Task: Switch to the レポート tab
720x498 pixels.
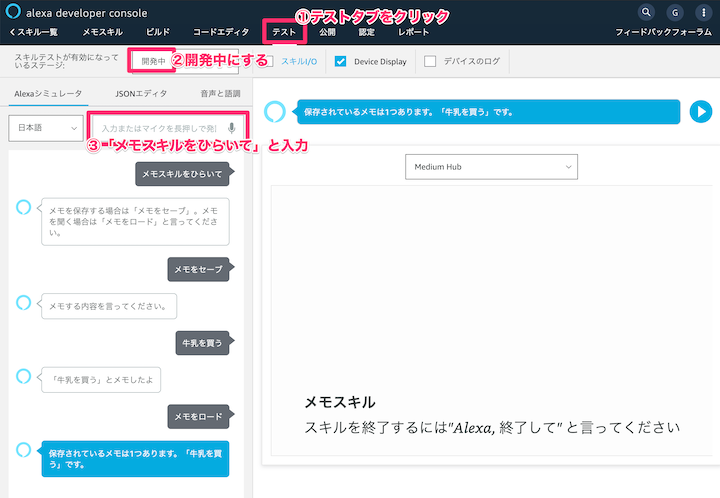Action: (x=413, y=32)
